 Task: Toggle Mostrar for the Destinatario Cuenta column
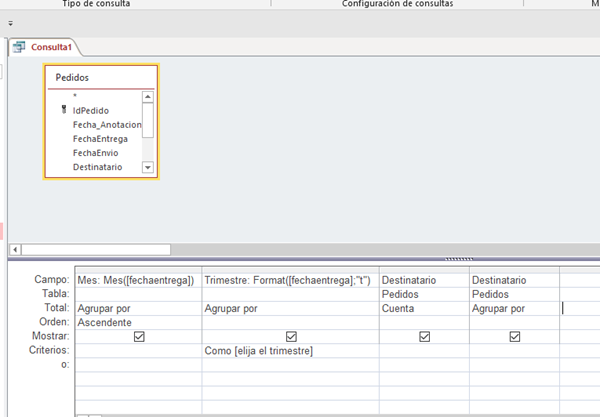click(424, 337)
